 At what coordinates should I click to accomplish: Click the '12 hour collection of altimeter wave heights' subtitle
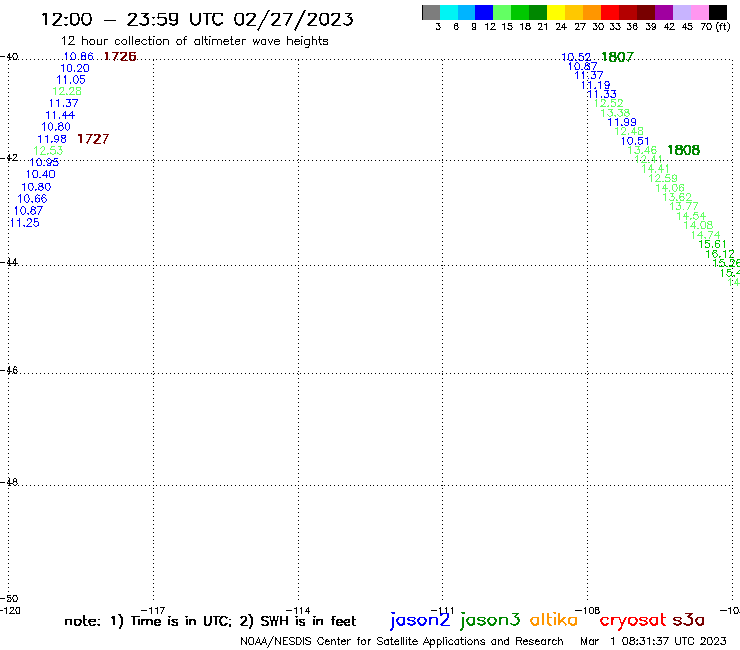coord(194,41)
